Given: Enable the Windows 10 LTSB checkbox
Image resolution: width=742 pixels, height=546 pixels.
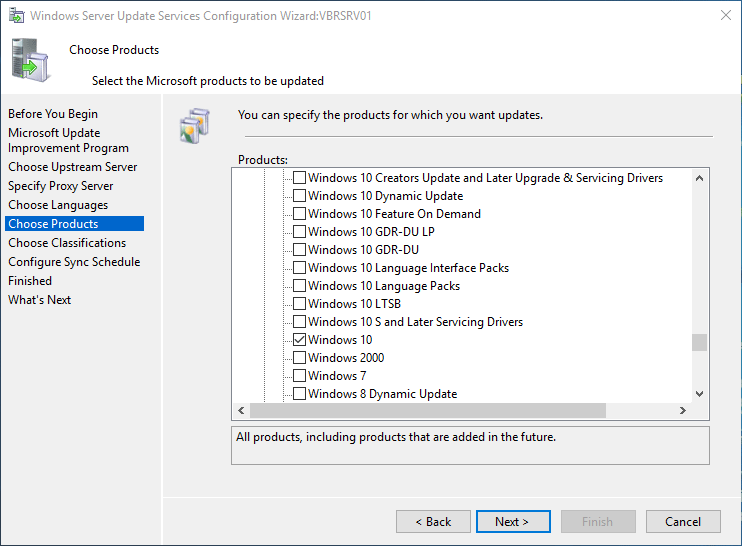Looking at the screenshot, I should click(299, 304).
